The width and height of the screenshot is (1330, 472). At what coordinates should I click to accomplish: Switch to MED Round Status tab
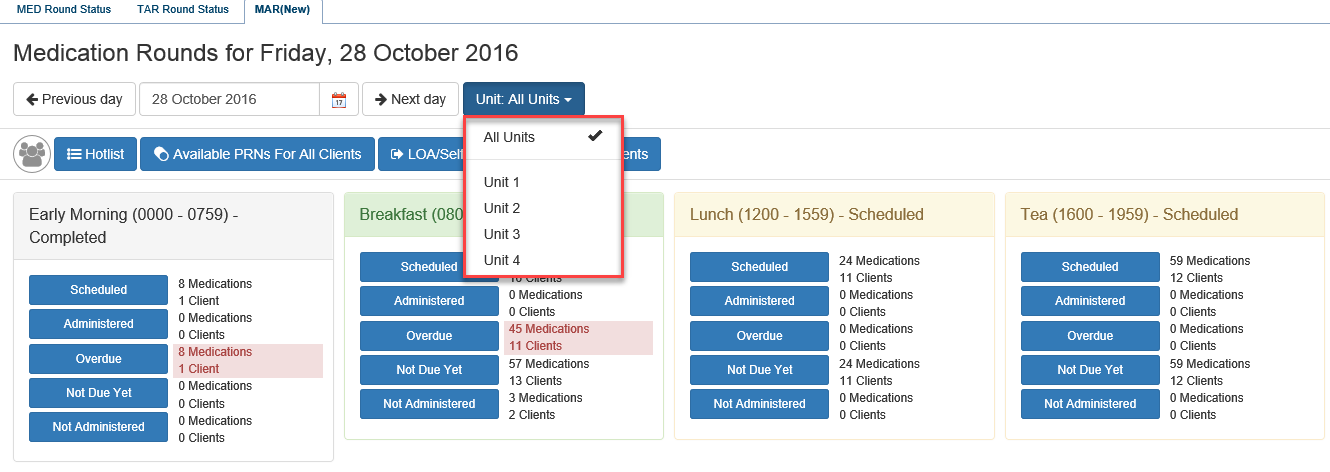(64, 10)
